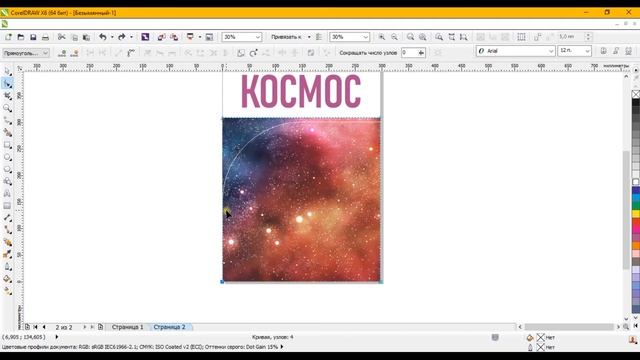The image size is (640, 360).
Task: Go to the first page arrow
Action: pos(36,327)
